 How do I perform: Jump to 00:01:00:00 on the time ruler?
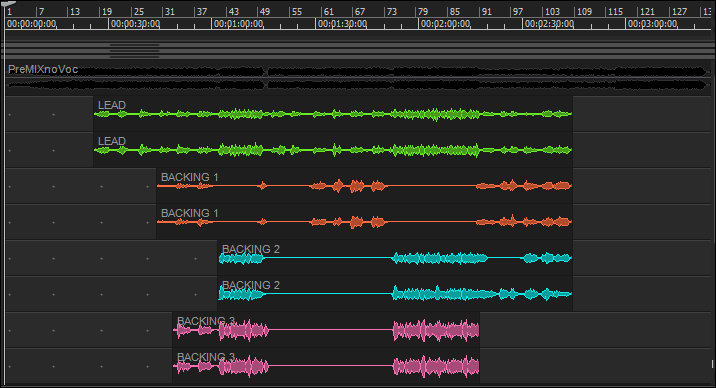point(238,24)
